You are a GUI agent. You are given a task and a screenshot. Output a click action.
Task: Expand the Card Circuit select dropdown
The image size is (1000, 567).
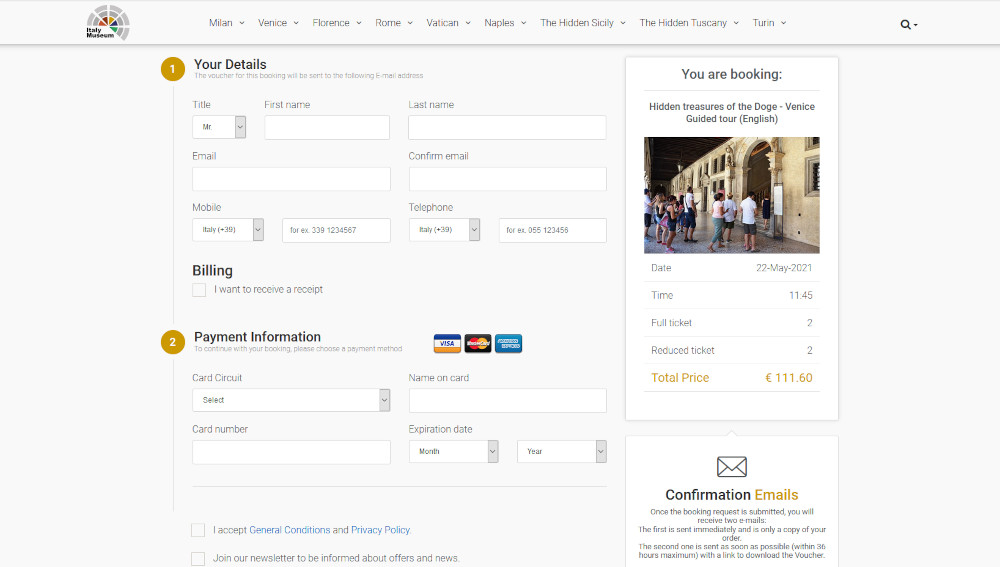coord(291,400)
